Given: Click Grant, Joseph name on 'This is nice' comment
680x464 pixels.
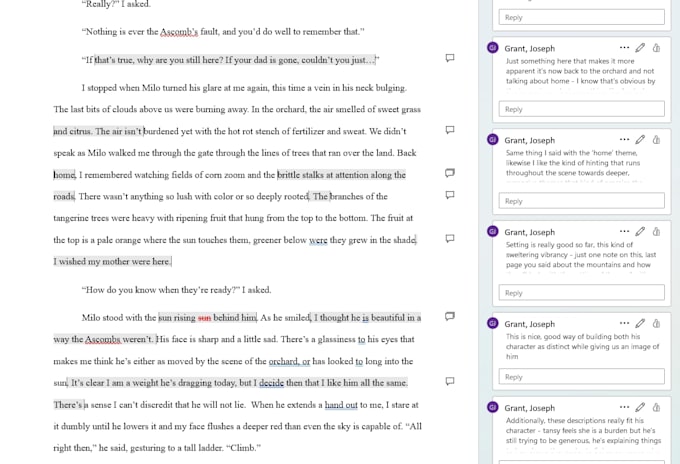Looking at the screenshot, I should click(530, 324).
